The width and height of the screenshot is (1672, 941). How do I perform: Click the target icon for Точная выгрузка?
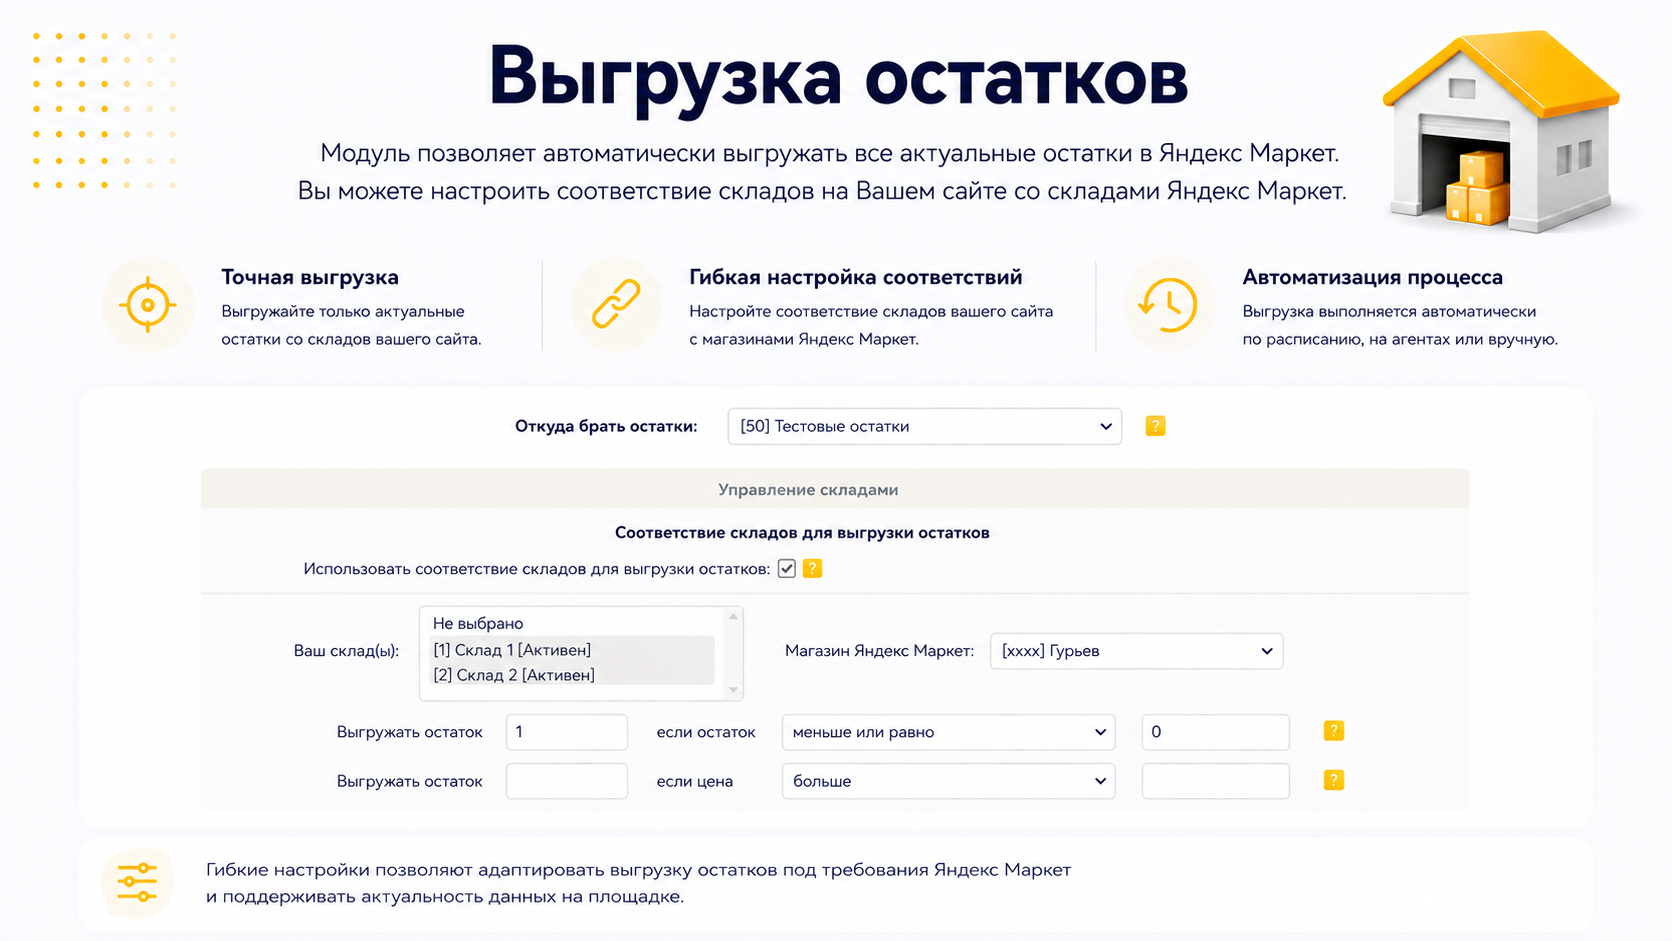click(147, 305)
